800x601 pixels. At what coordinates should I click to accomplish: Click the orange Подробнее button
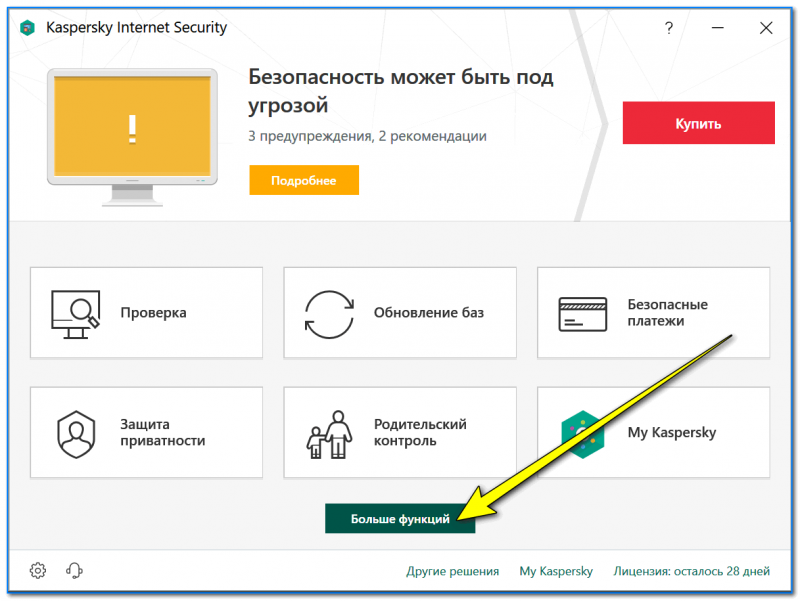(304, 180)
